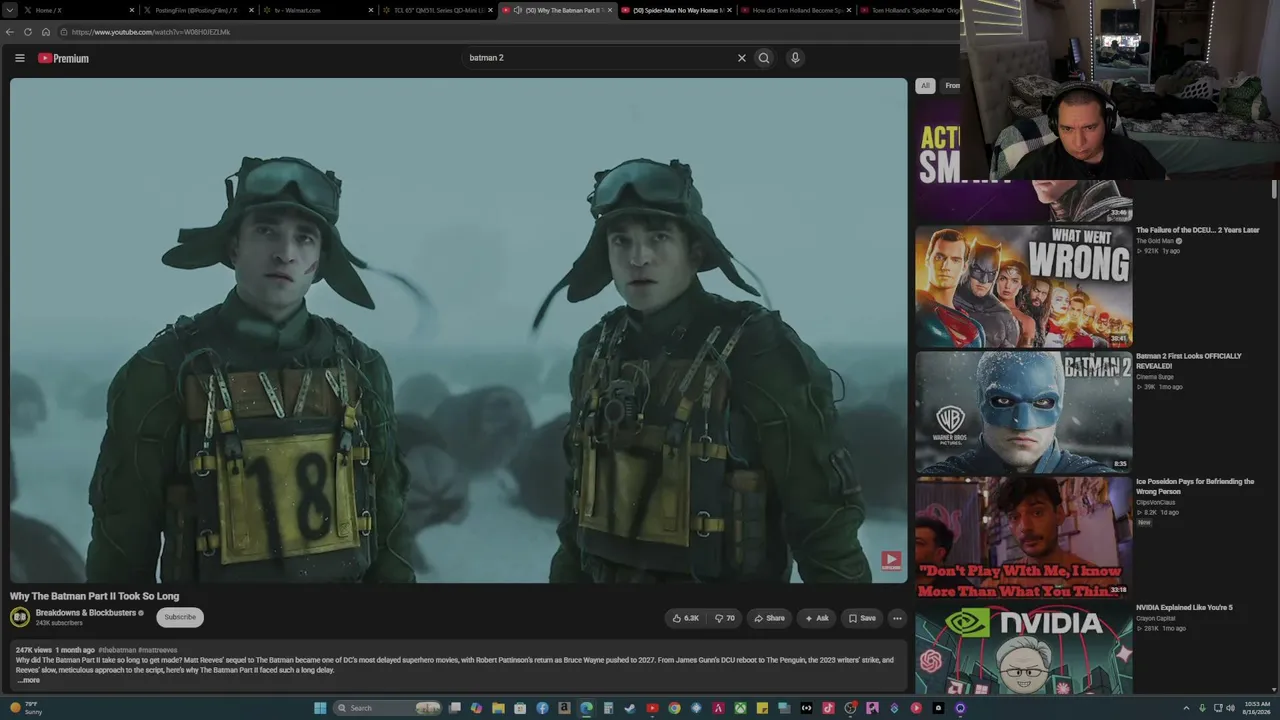Open the Xbox app on taskbar

(740, 708)
